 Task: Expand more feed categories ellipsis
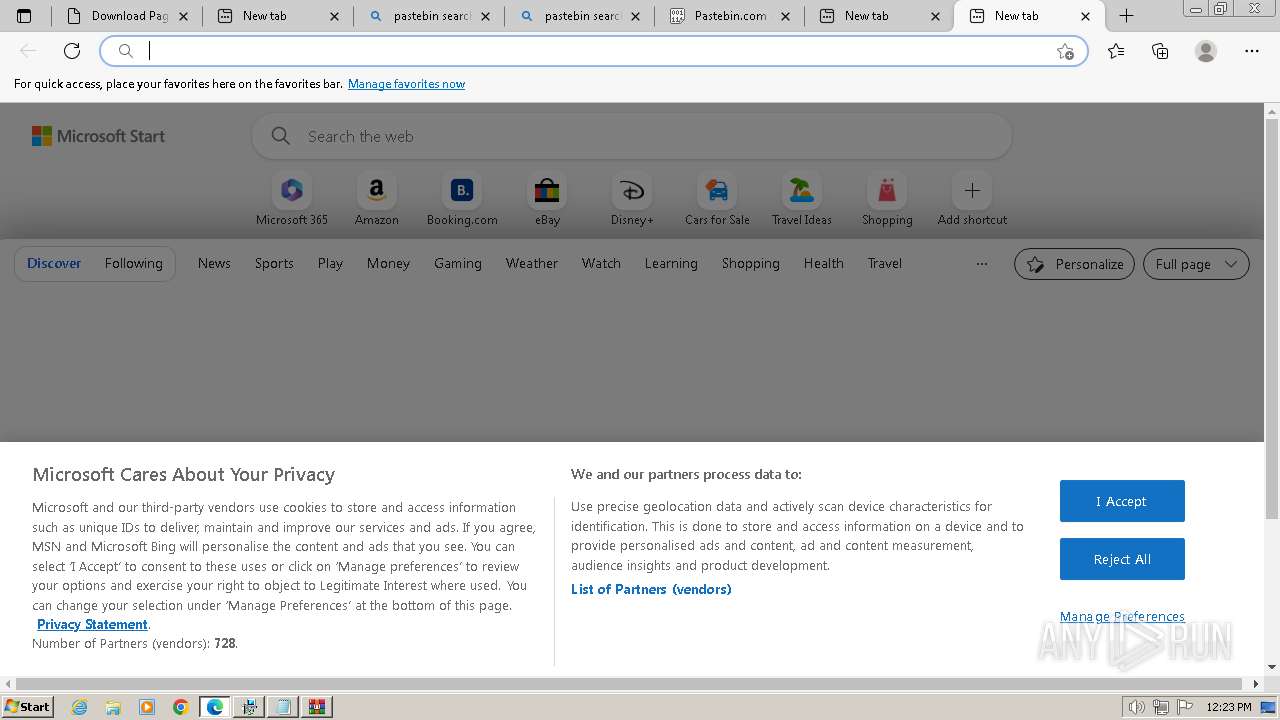982,264
